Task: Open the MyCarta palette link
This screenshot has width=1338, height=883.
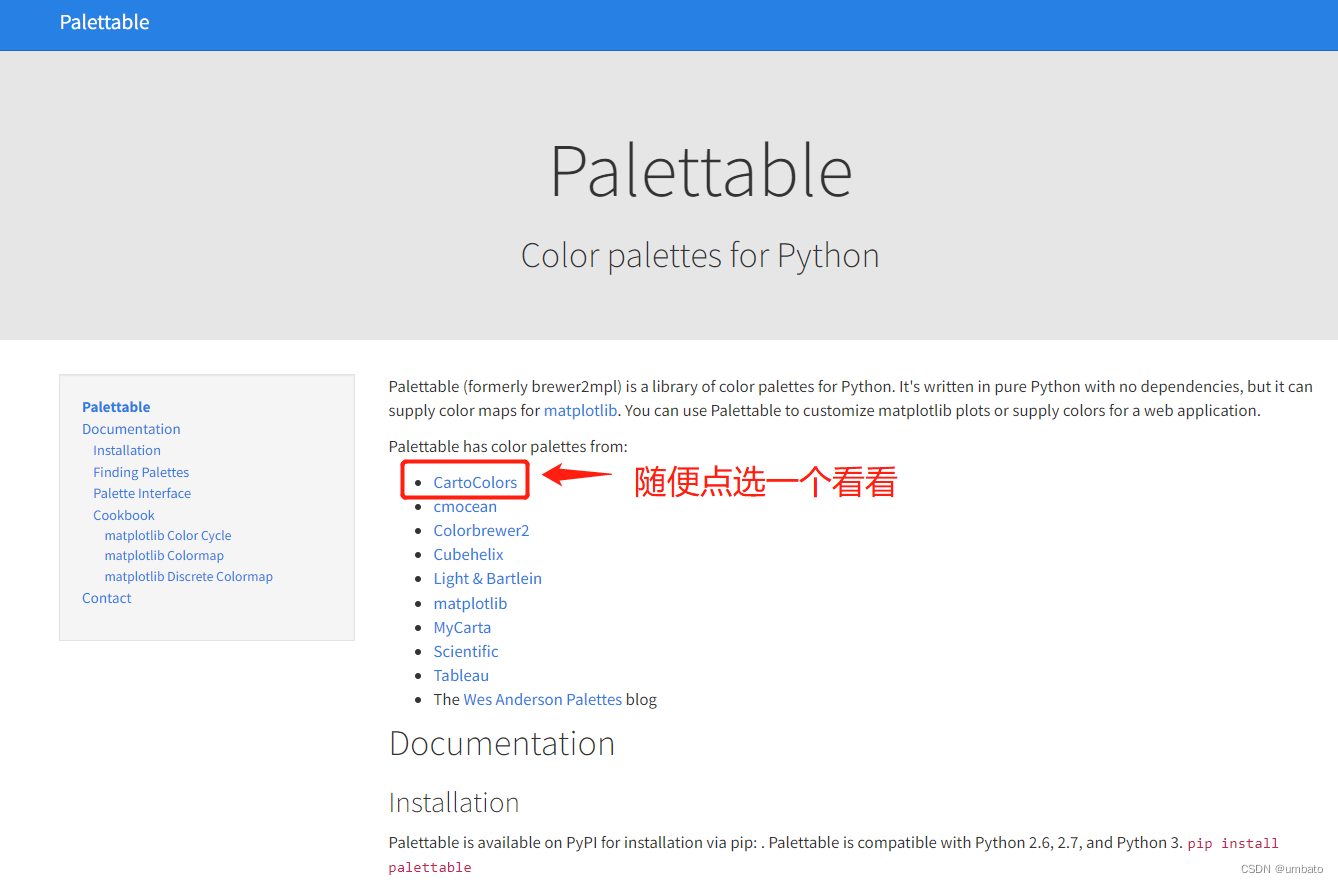Action: coord(462,627)
